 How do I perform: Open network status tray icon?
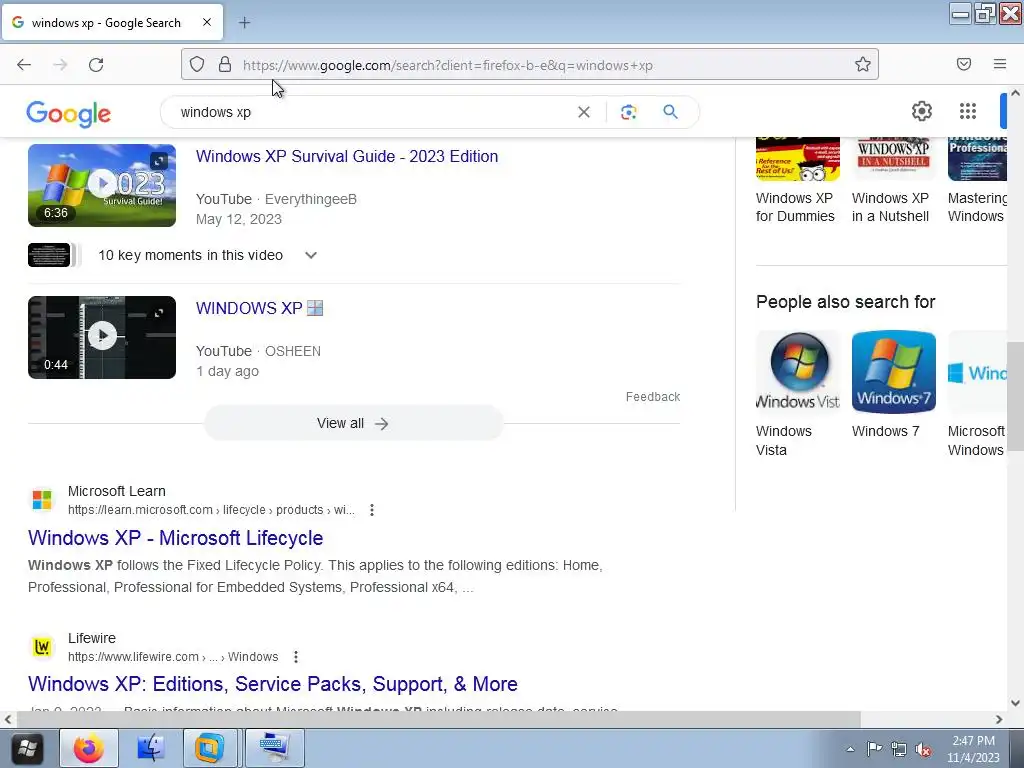pos(899,749)
